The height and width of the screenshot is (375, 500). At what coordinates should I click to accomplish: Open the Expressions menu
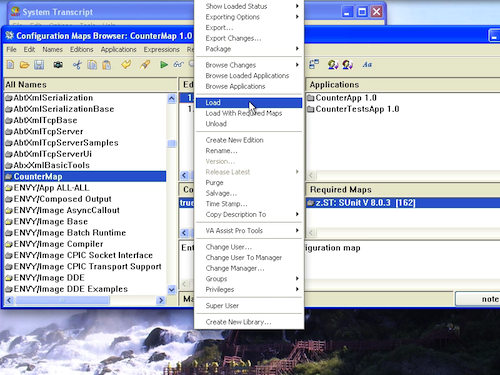coord(162,49)
